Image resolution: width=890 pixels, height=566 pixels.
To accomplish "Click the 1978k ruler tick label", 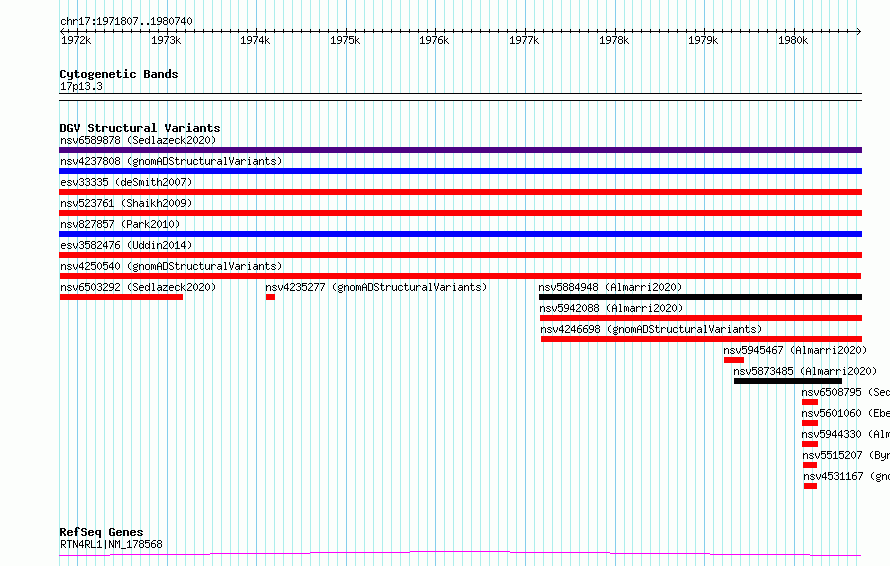I will pos(614,40).
